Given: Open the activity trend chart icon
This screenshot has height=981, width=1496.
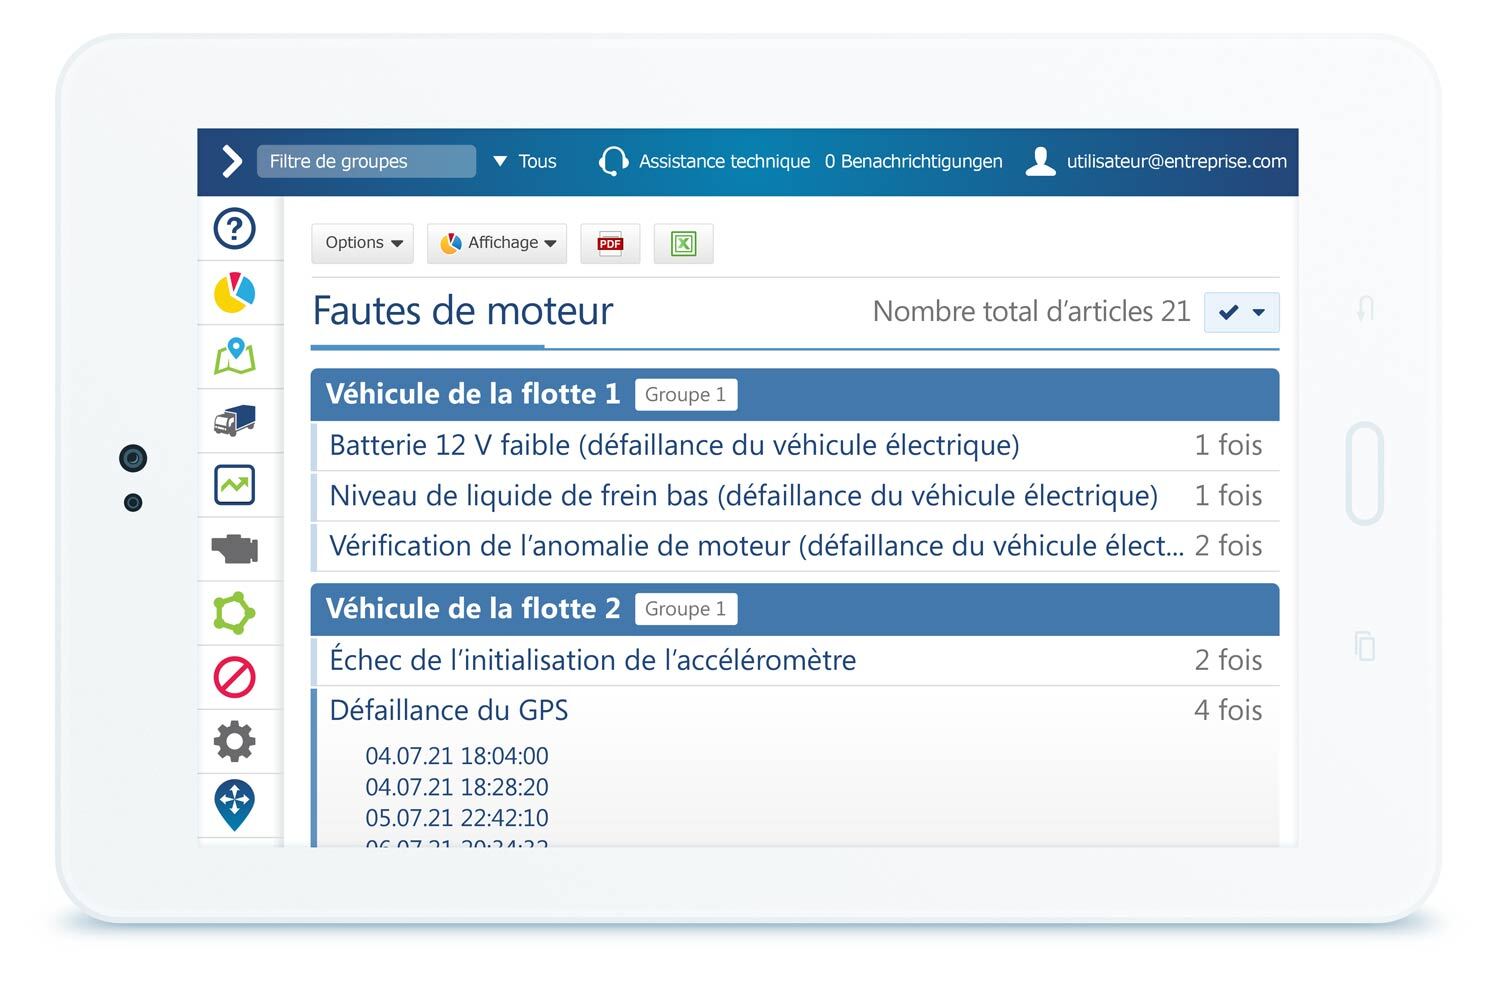Looking at the screenshot, I should pos(235,485).
